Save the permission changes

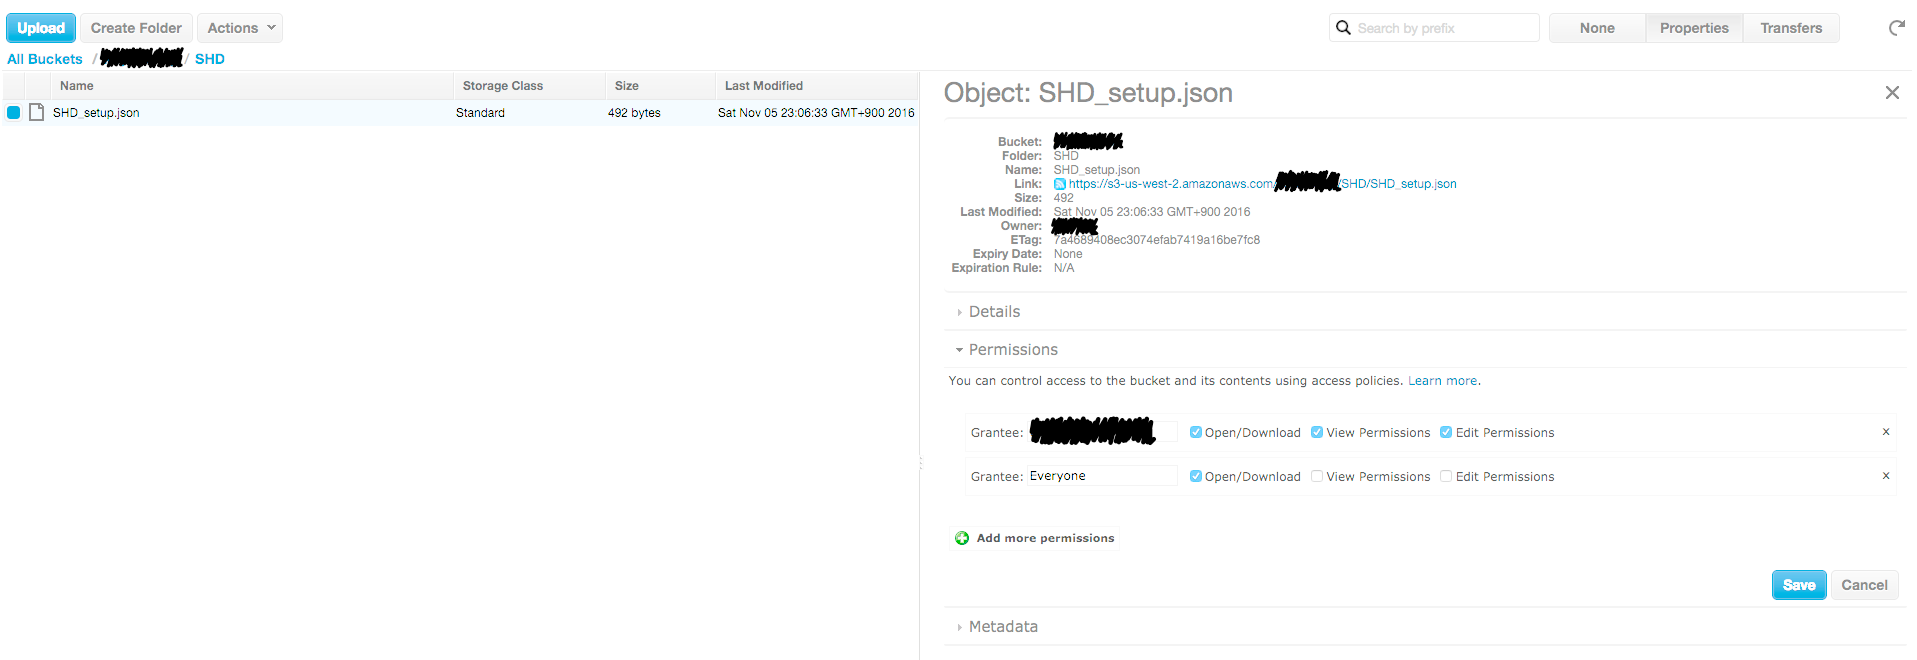[x=1799, y=585]
